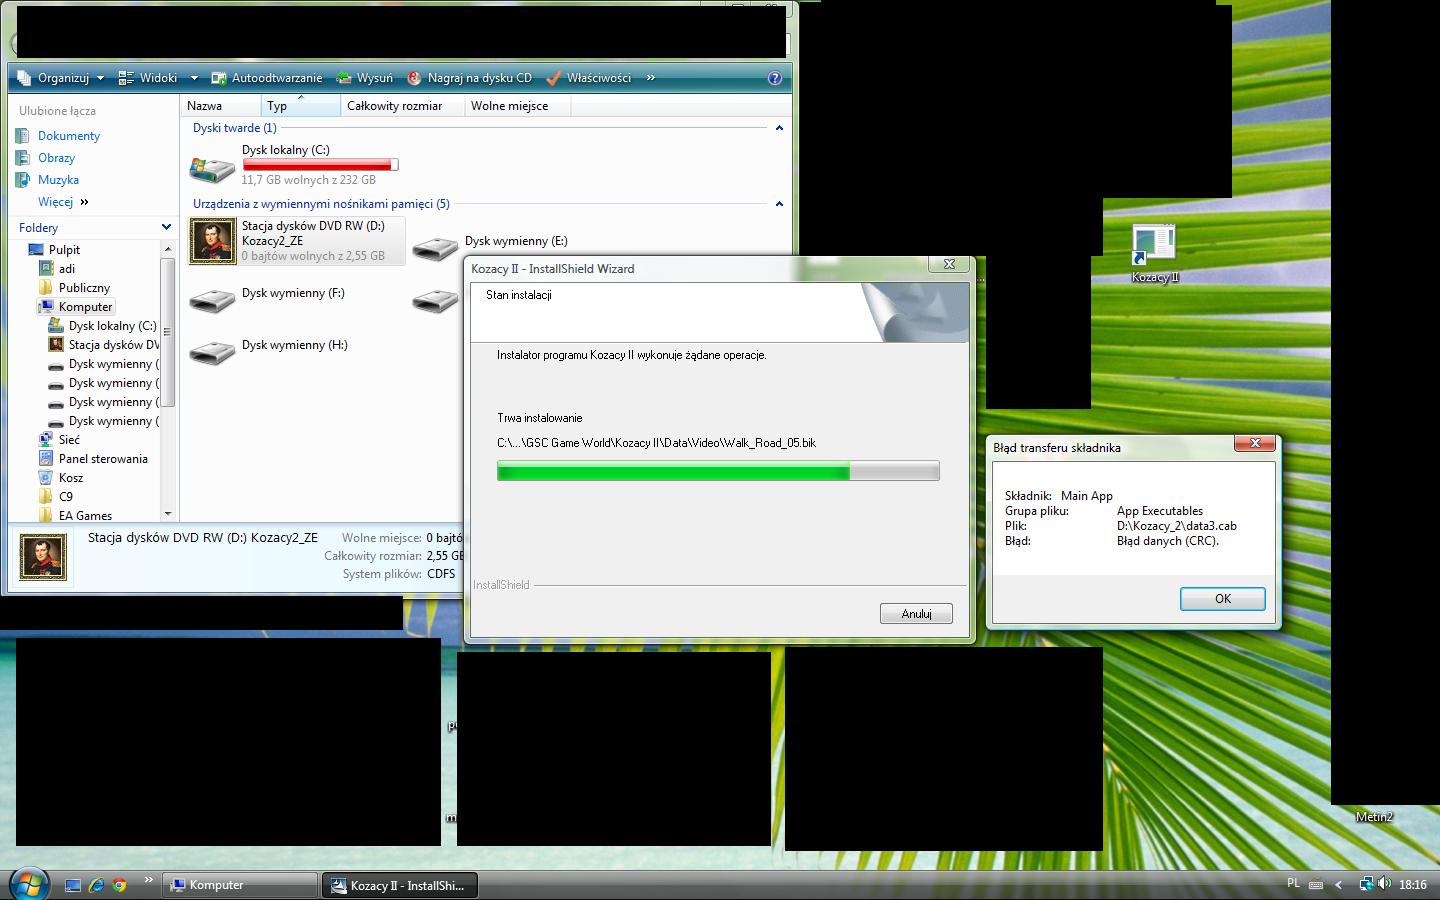Click the Widoki views button
1440x900 pixels.
[148, 78]
